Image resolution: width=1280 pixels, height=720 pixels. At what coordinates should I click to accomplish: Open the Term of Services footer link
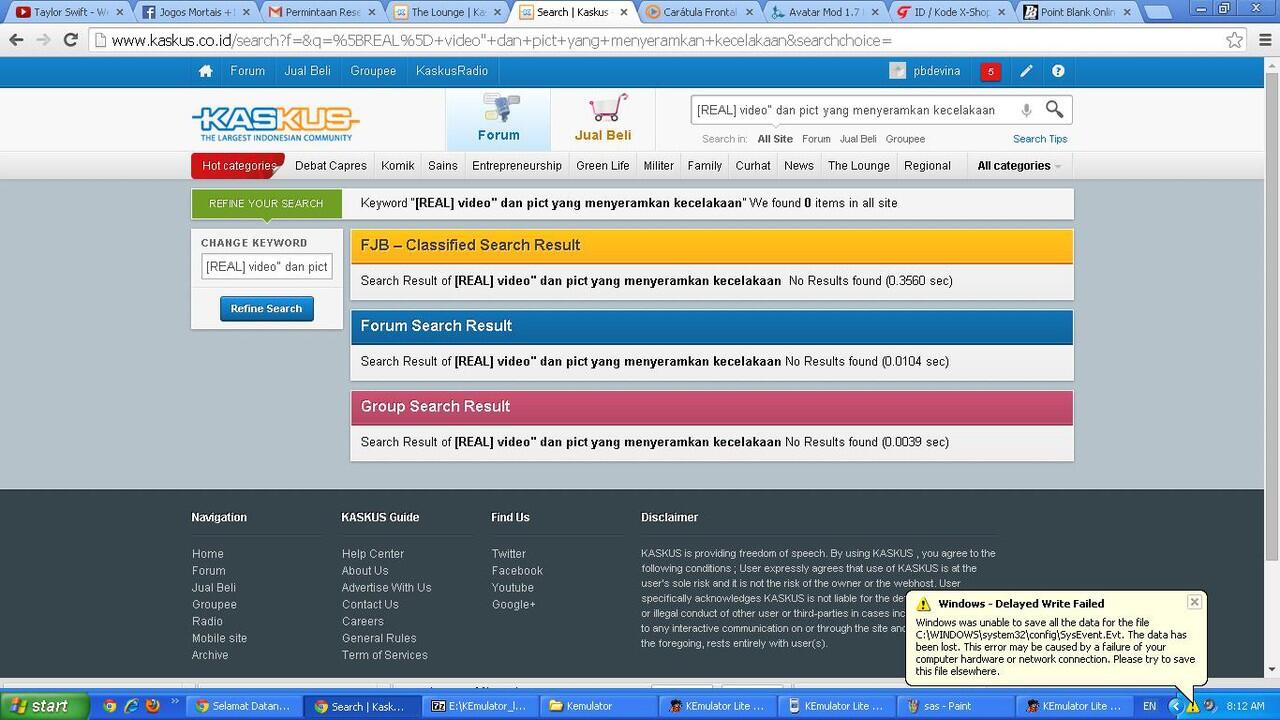[x=385, y=655]
